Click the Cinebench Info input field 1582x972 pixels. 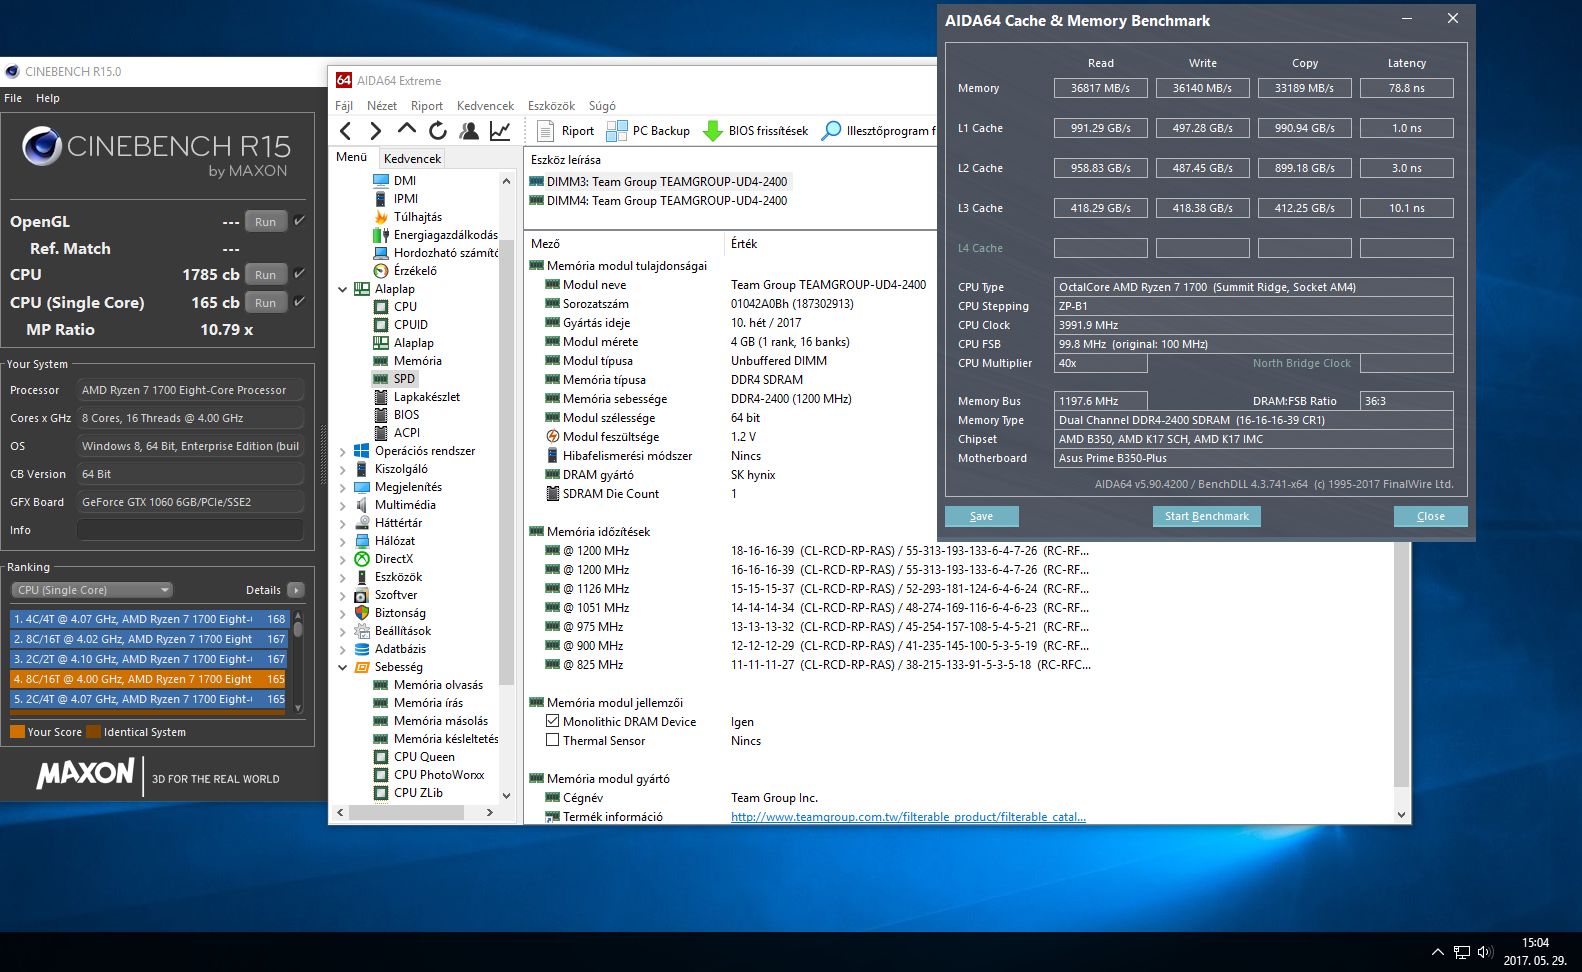190,530
